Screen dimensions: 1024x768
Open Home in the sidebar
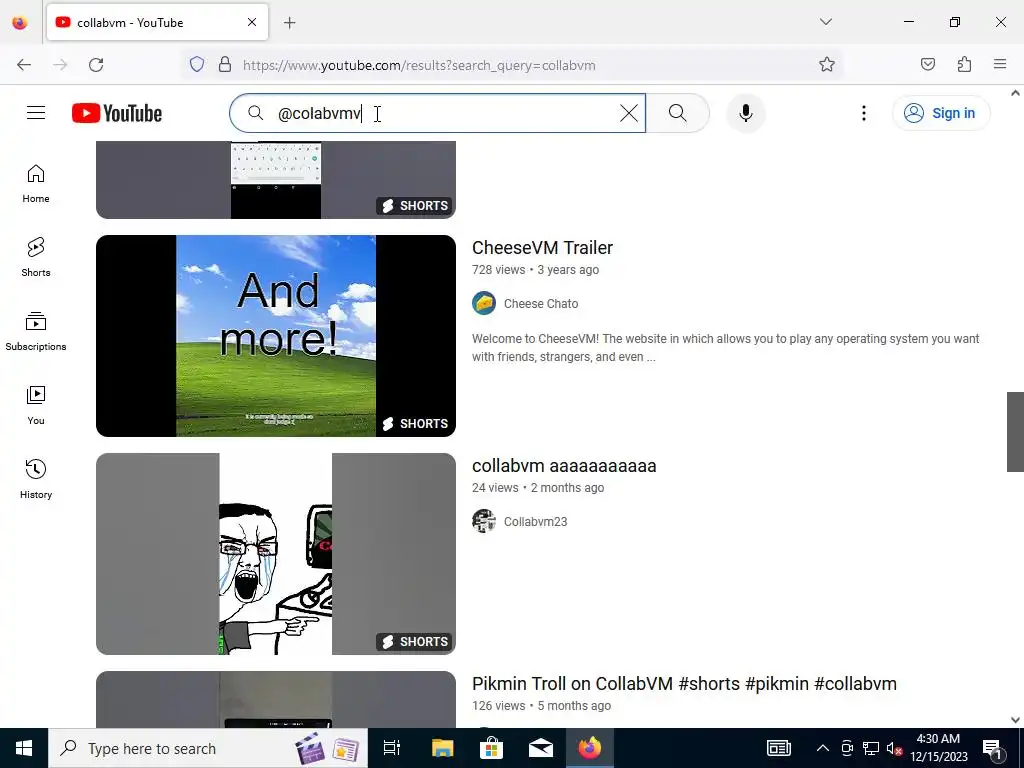pos(36,184)
